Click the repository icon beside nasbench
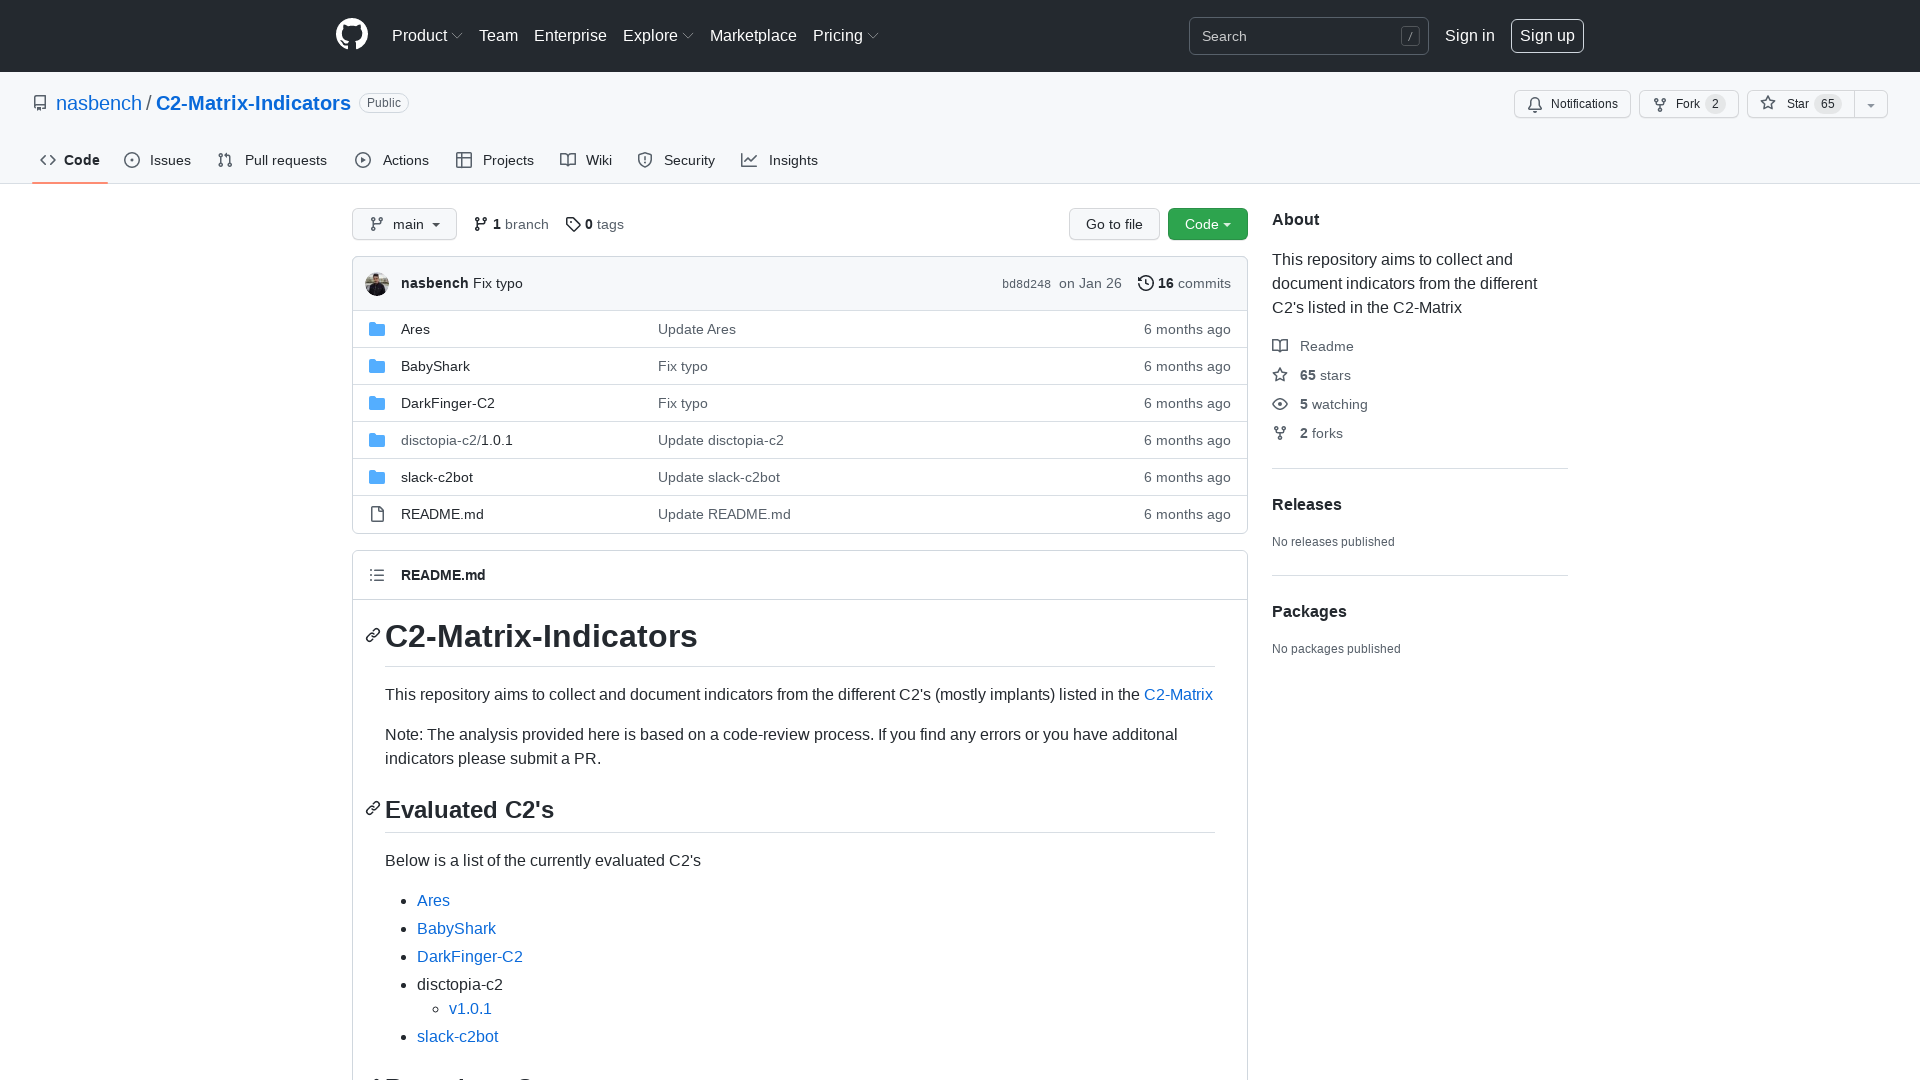The height and width of the screenshot is (1080, 1920). pos(40,103)
